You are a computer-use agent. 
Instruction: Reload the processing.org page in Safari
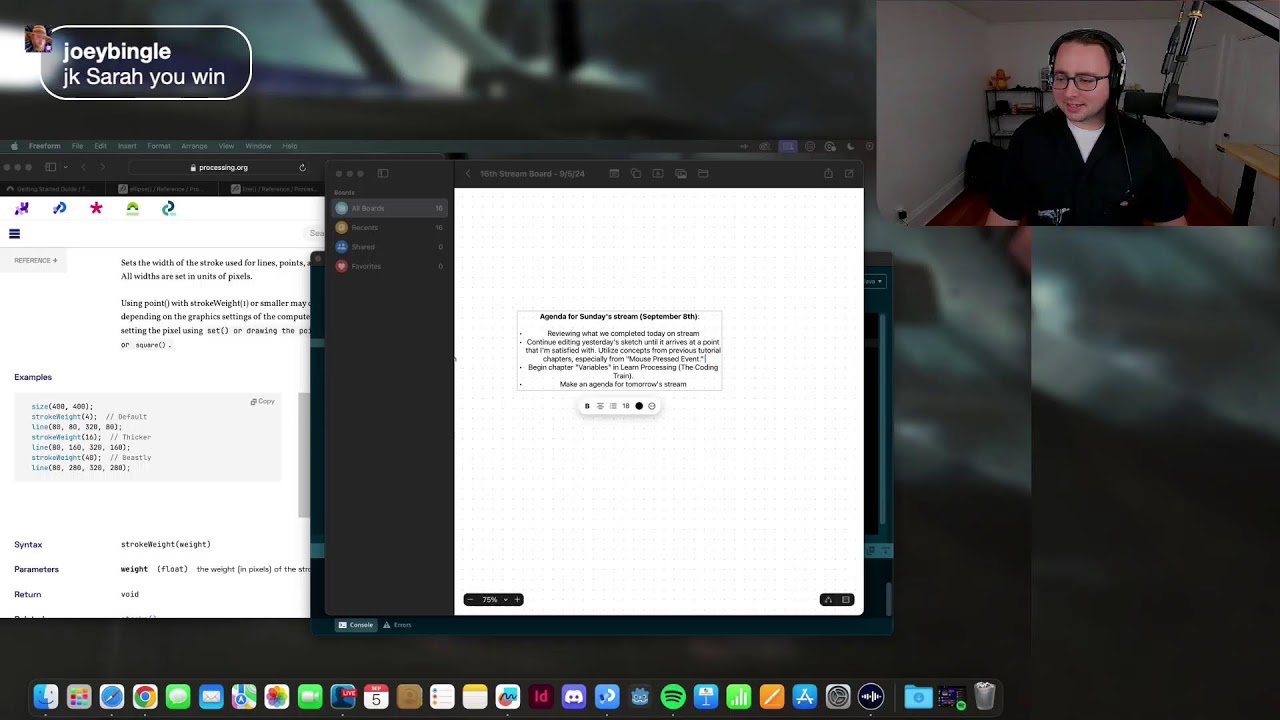[x=302, y=168]
